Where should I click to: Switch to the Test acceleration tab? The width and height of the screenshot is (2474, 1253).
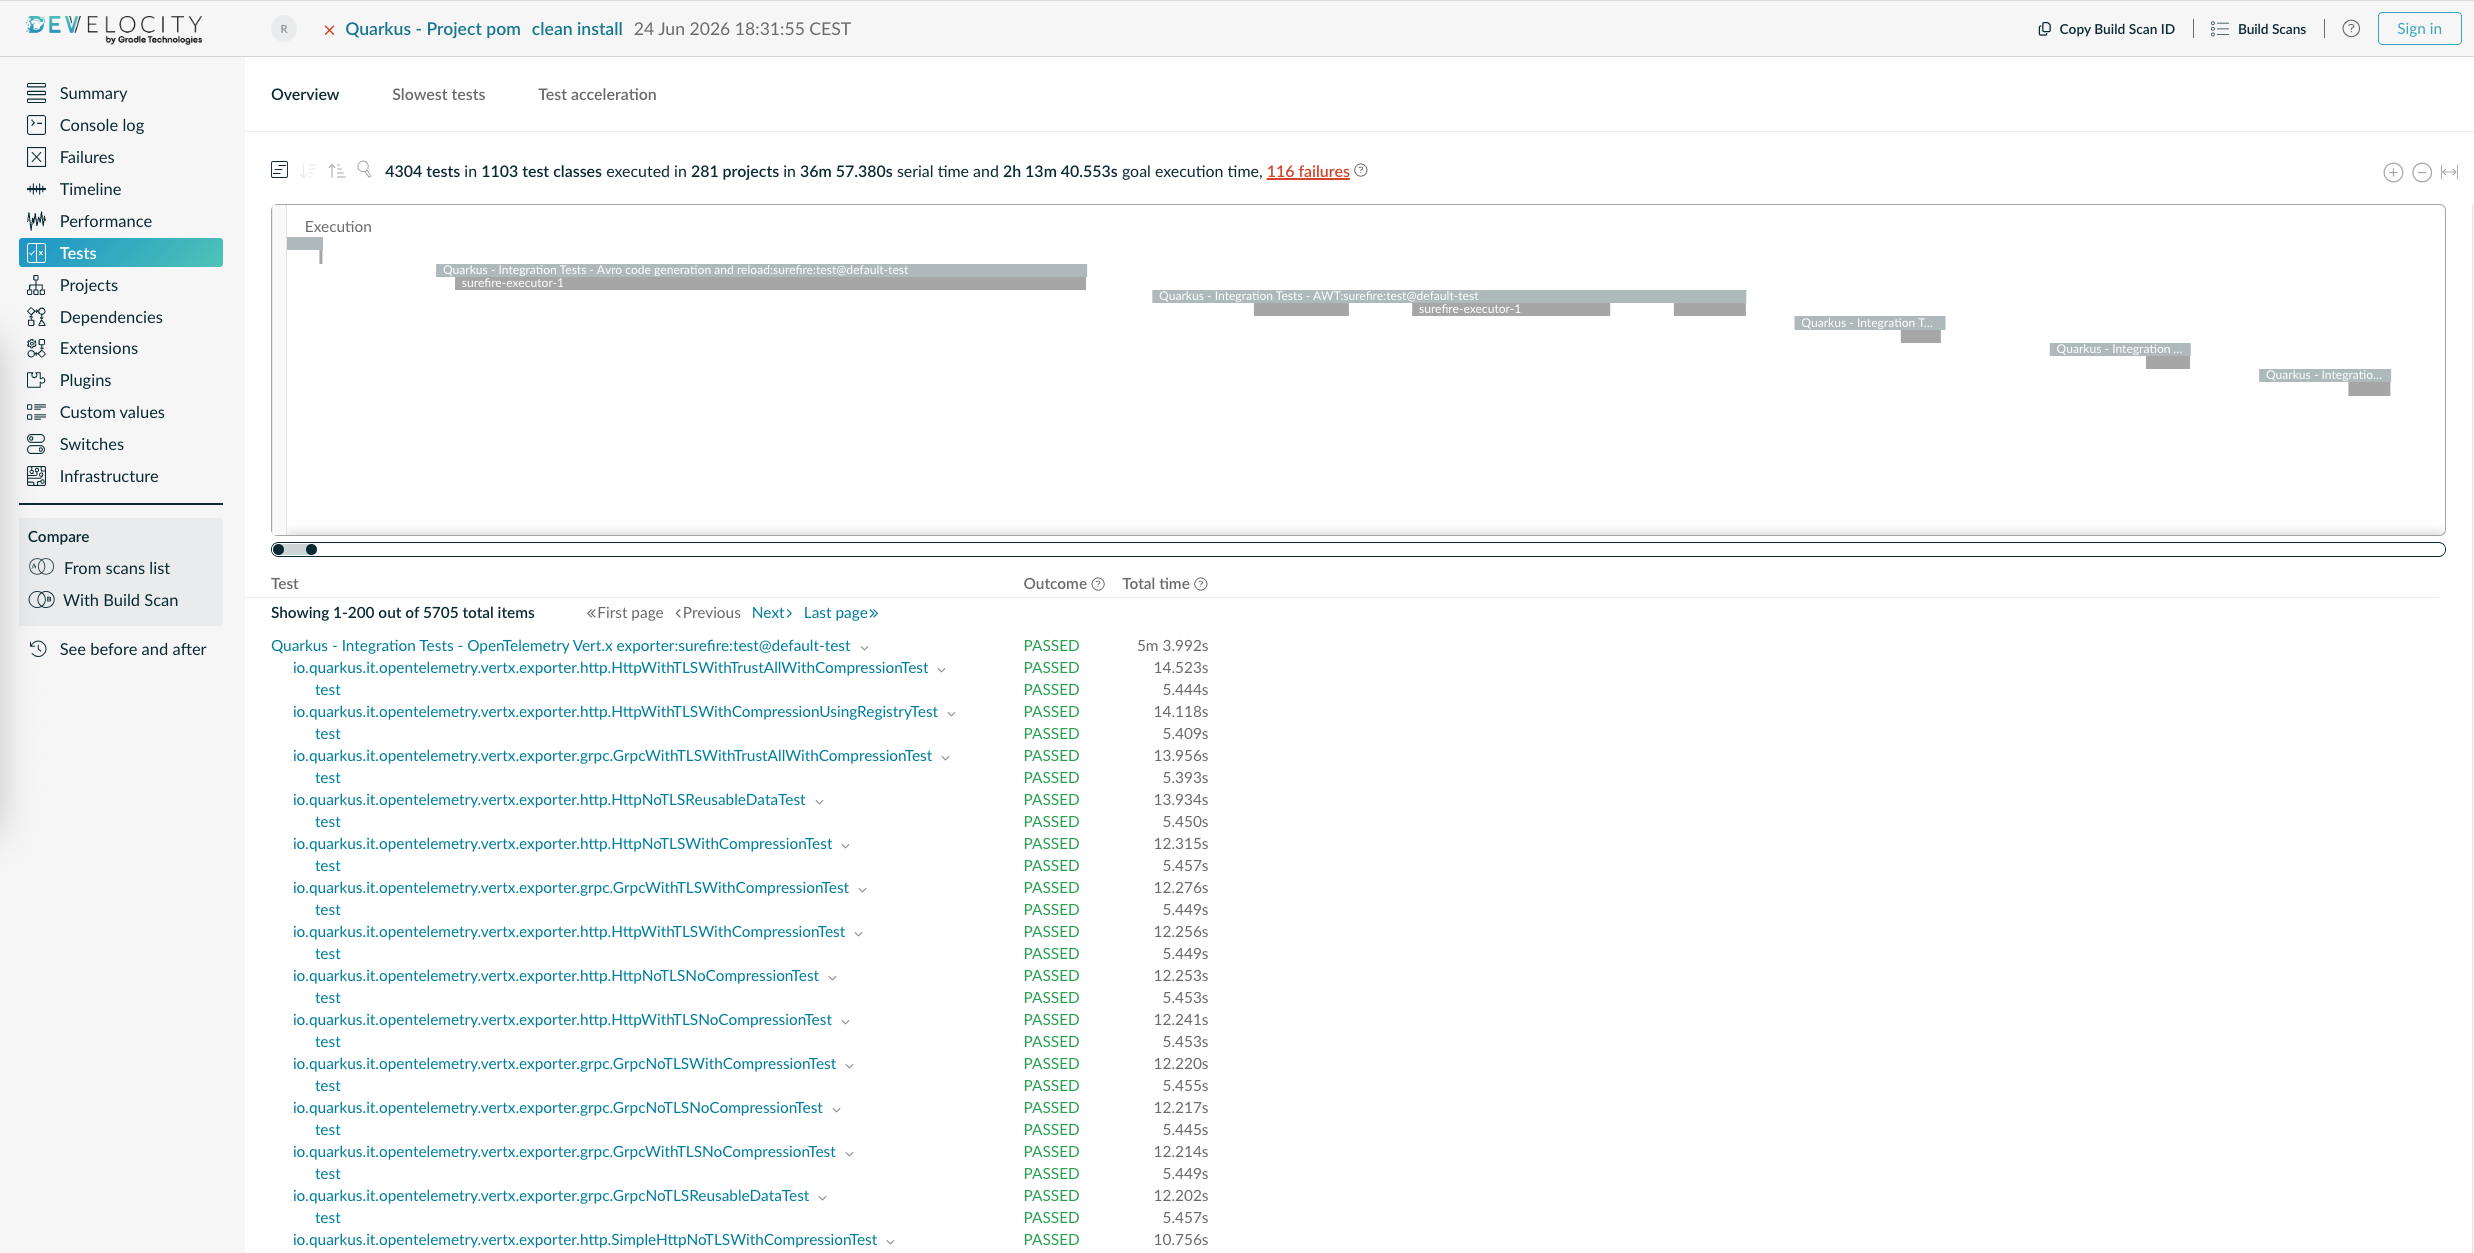pyautogui.click(x=597, y=94)
